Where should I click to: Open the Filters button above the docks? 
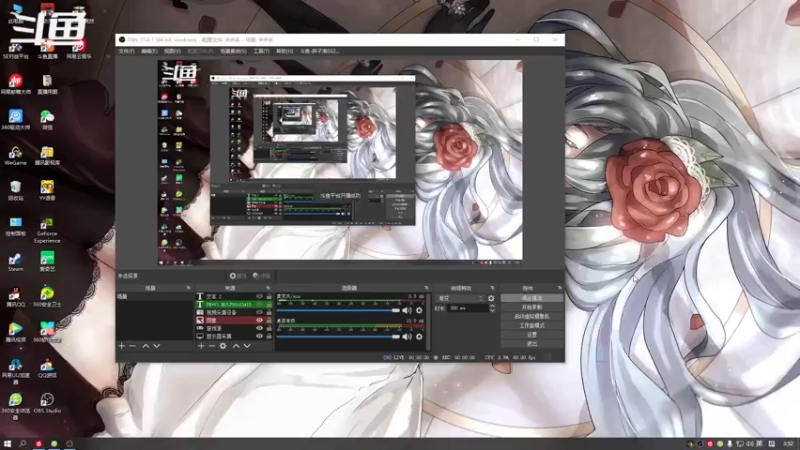(x=261, y=276)
